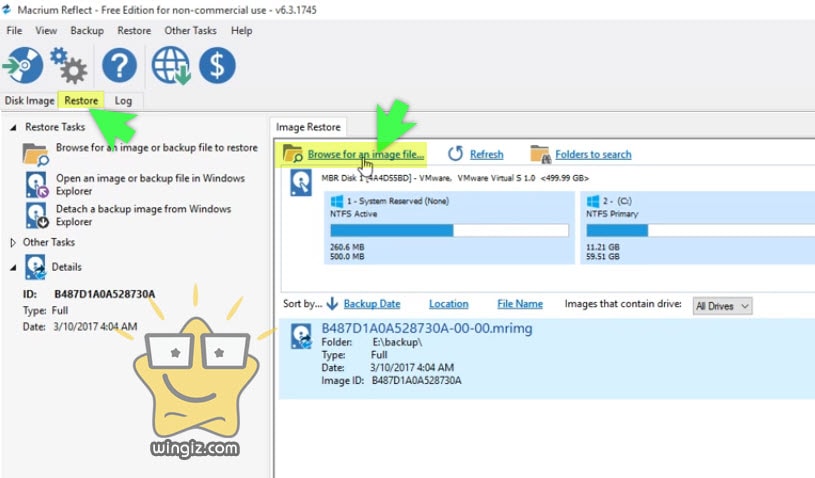Screen dimensions: 815x478
Task: Sort images by Backup Date
Action: pos(372,304)
